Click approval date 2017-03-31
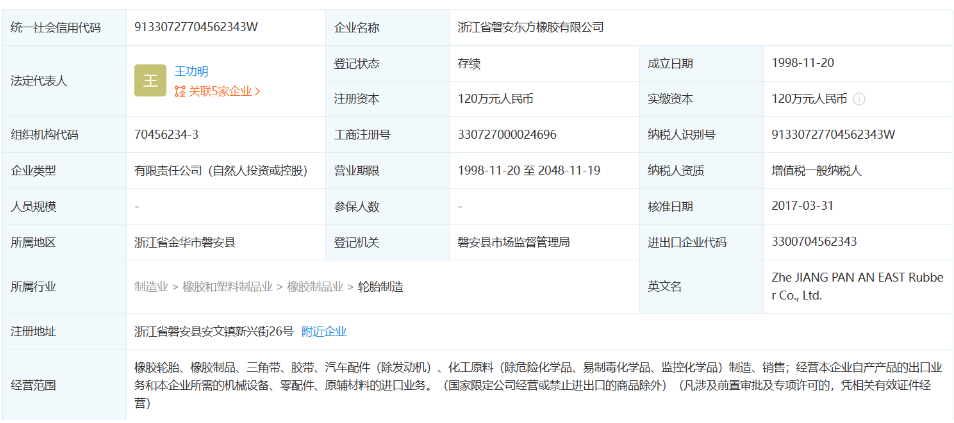Image resolution: width=954 pixels, height=423 pixels. 803,206
